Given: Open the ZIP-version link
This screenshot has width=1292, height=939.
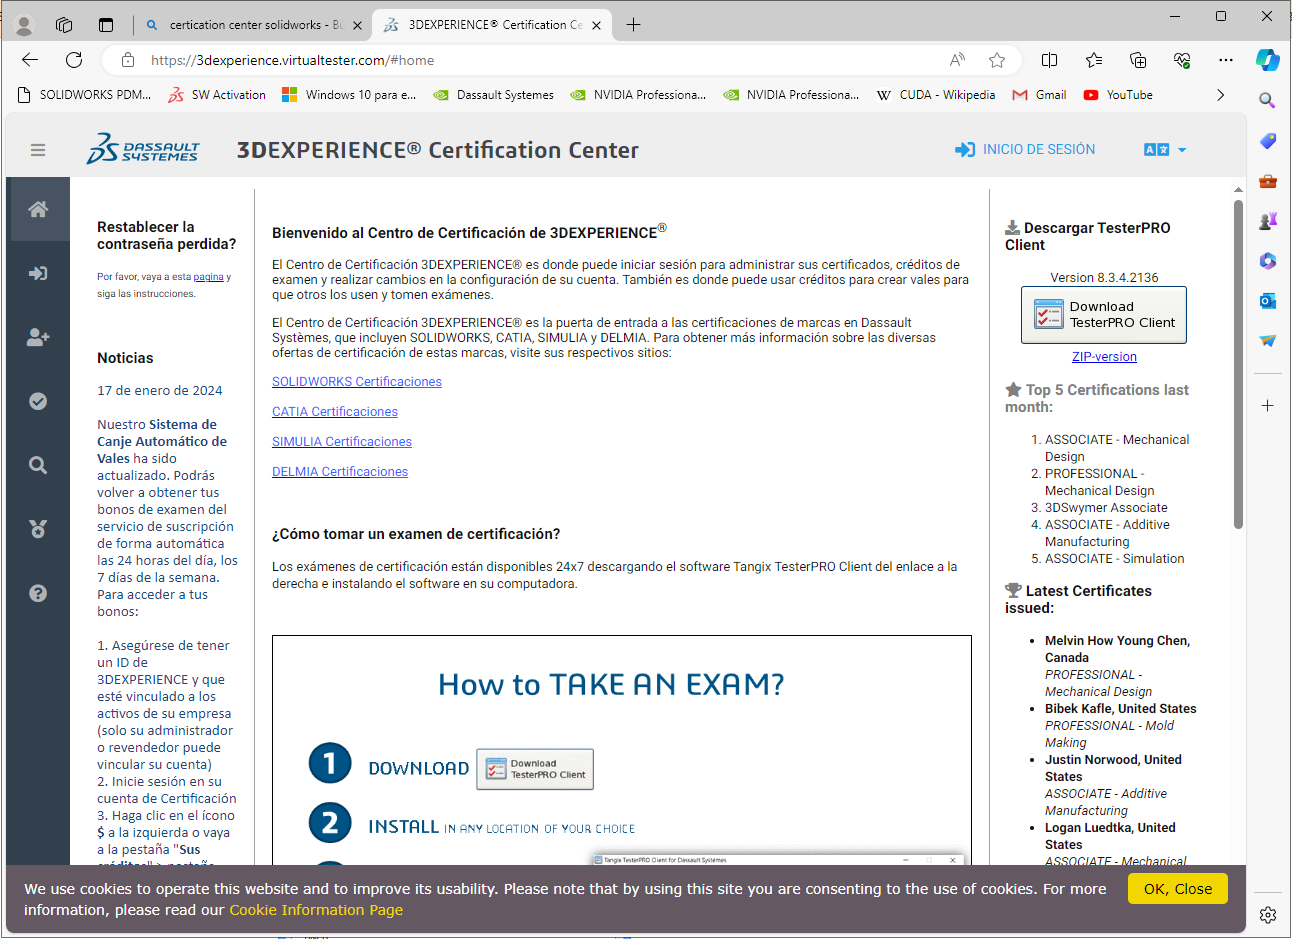Looking at the screenshot, I should (x=1104, y=357).
